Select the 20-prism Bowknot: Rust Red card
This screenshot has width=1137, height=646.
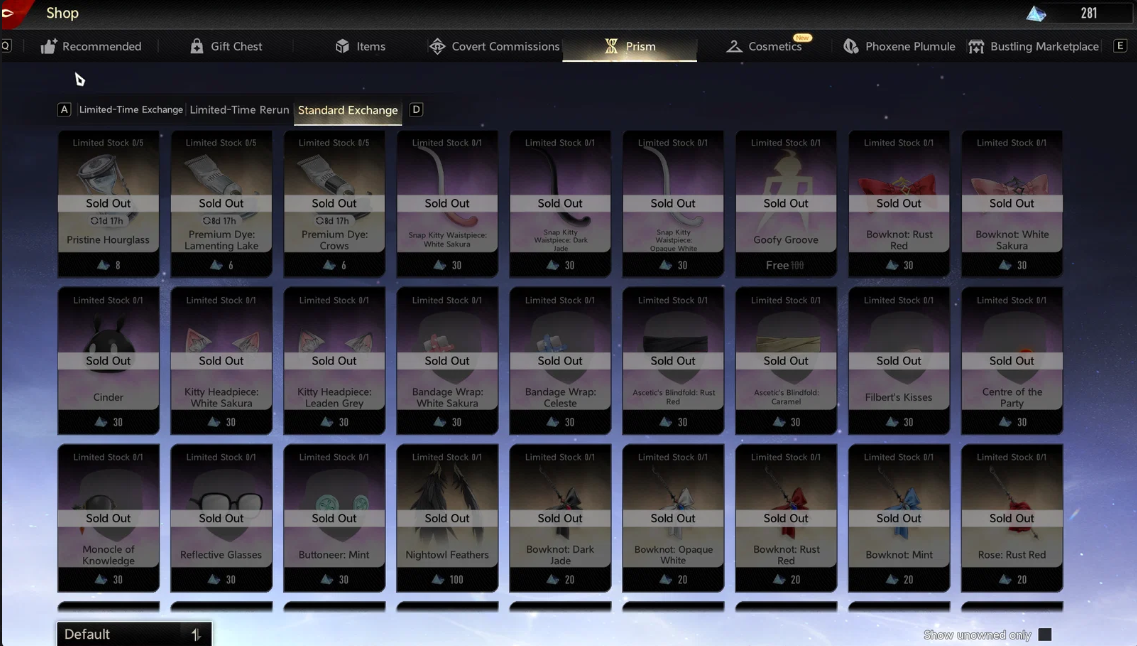tap(786, 518)
